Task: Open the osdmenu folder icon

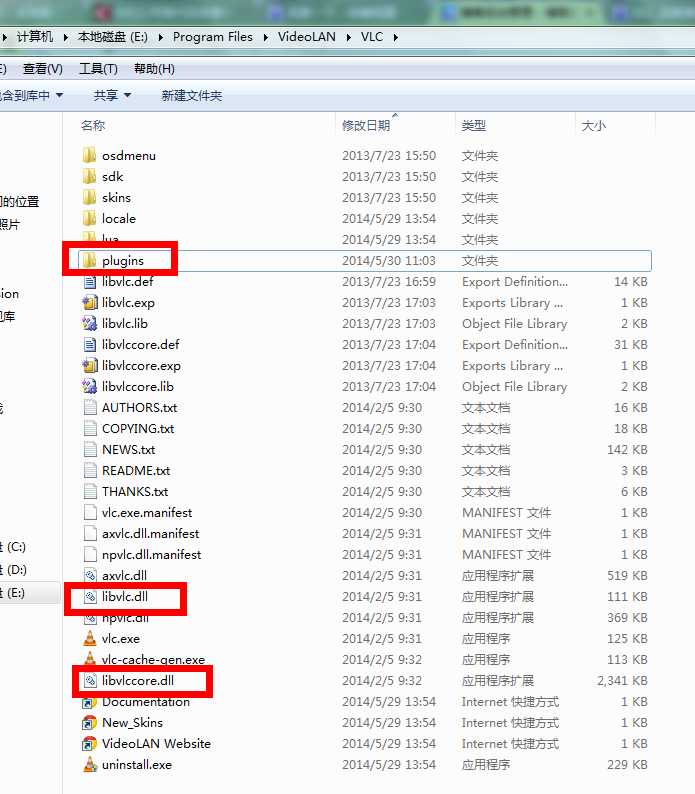Action: click(x=90, y=155)
